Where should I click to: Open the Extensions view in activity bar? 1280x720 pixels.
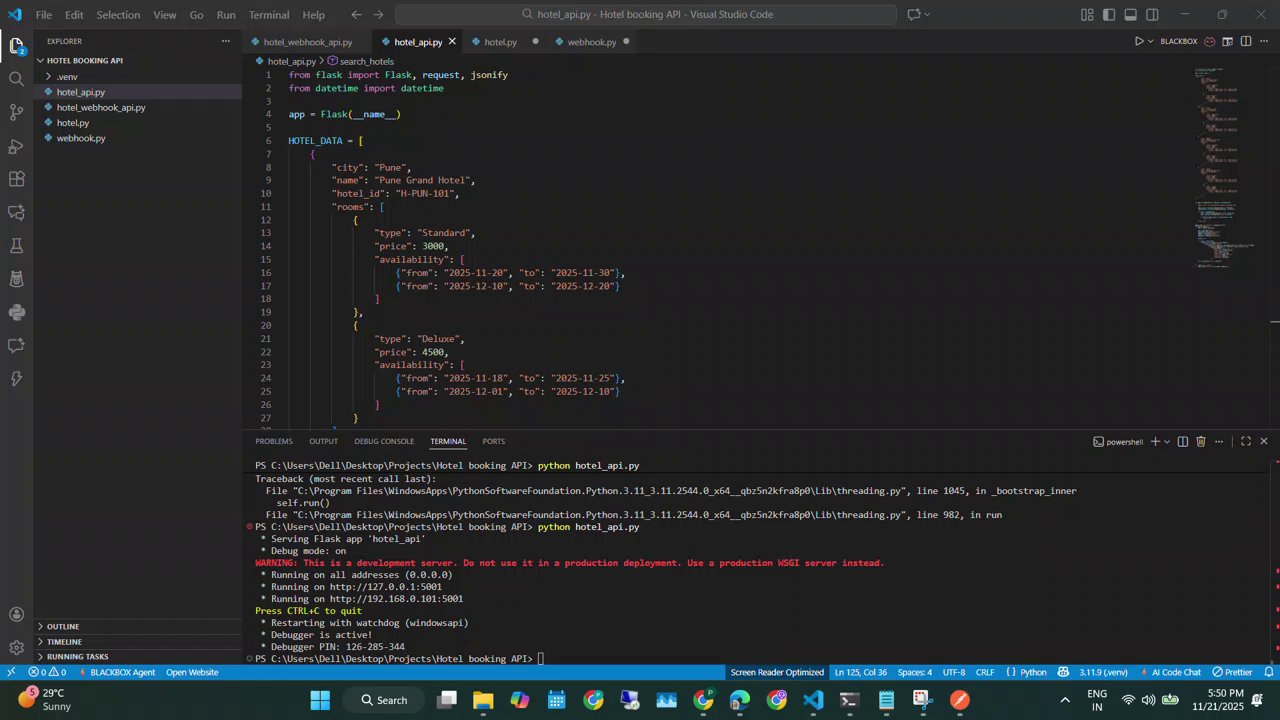pos(16,179)
